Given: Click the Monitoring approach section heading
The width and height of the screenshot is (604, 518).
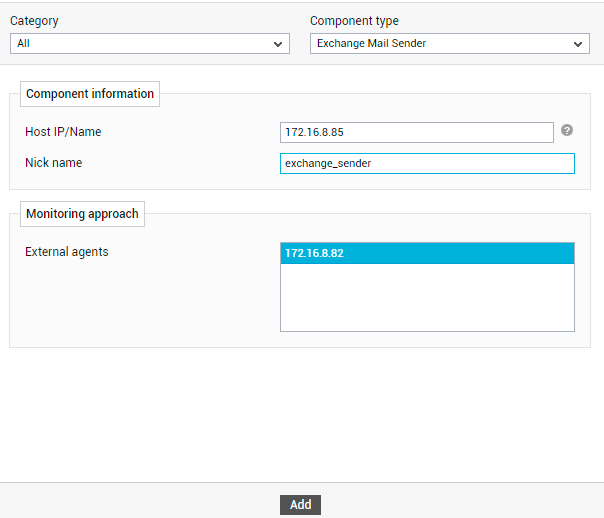Looking at the screenshot, I should pos(82,214).
